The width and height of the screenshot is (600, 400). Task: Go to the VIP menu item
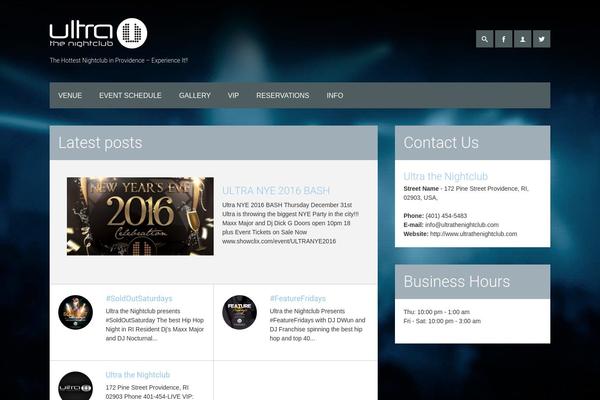233,95
